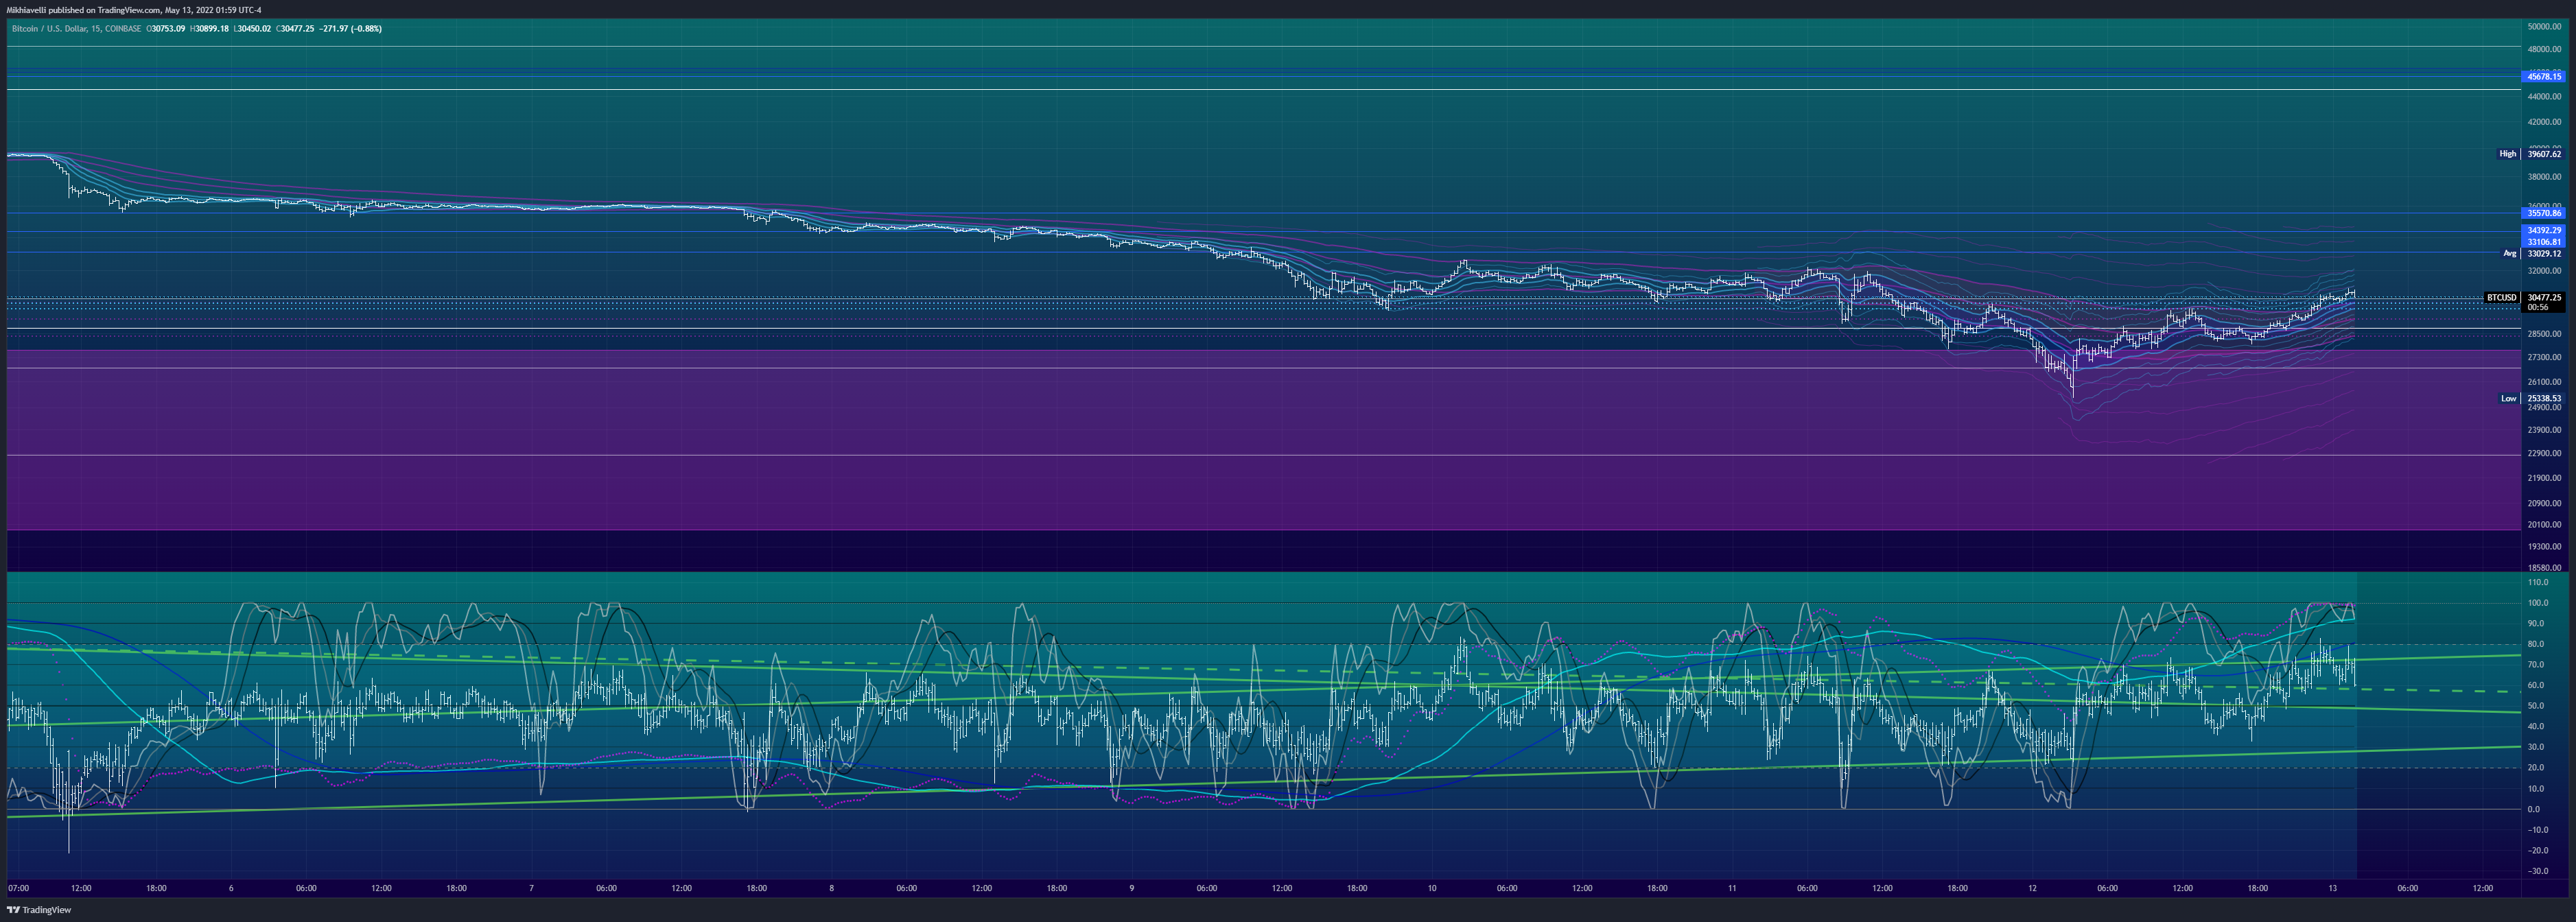
Task: Click the 00:56 bar countdown timer
Action: click(2537, 308)
